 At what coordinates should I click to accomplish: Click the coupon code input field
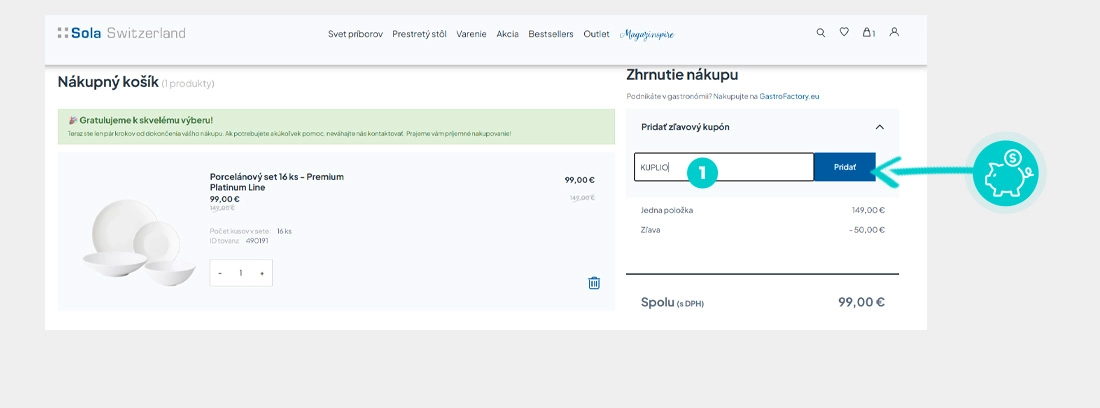[724, 167]
